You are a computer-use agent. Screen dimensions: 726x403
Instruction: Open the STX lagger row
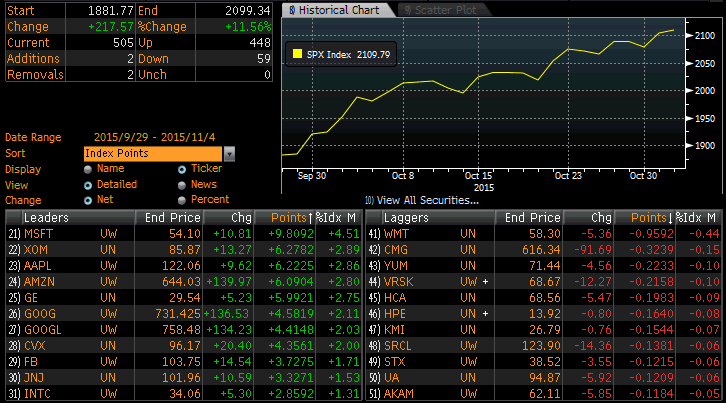(544, 361)
